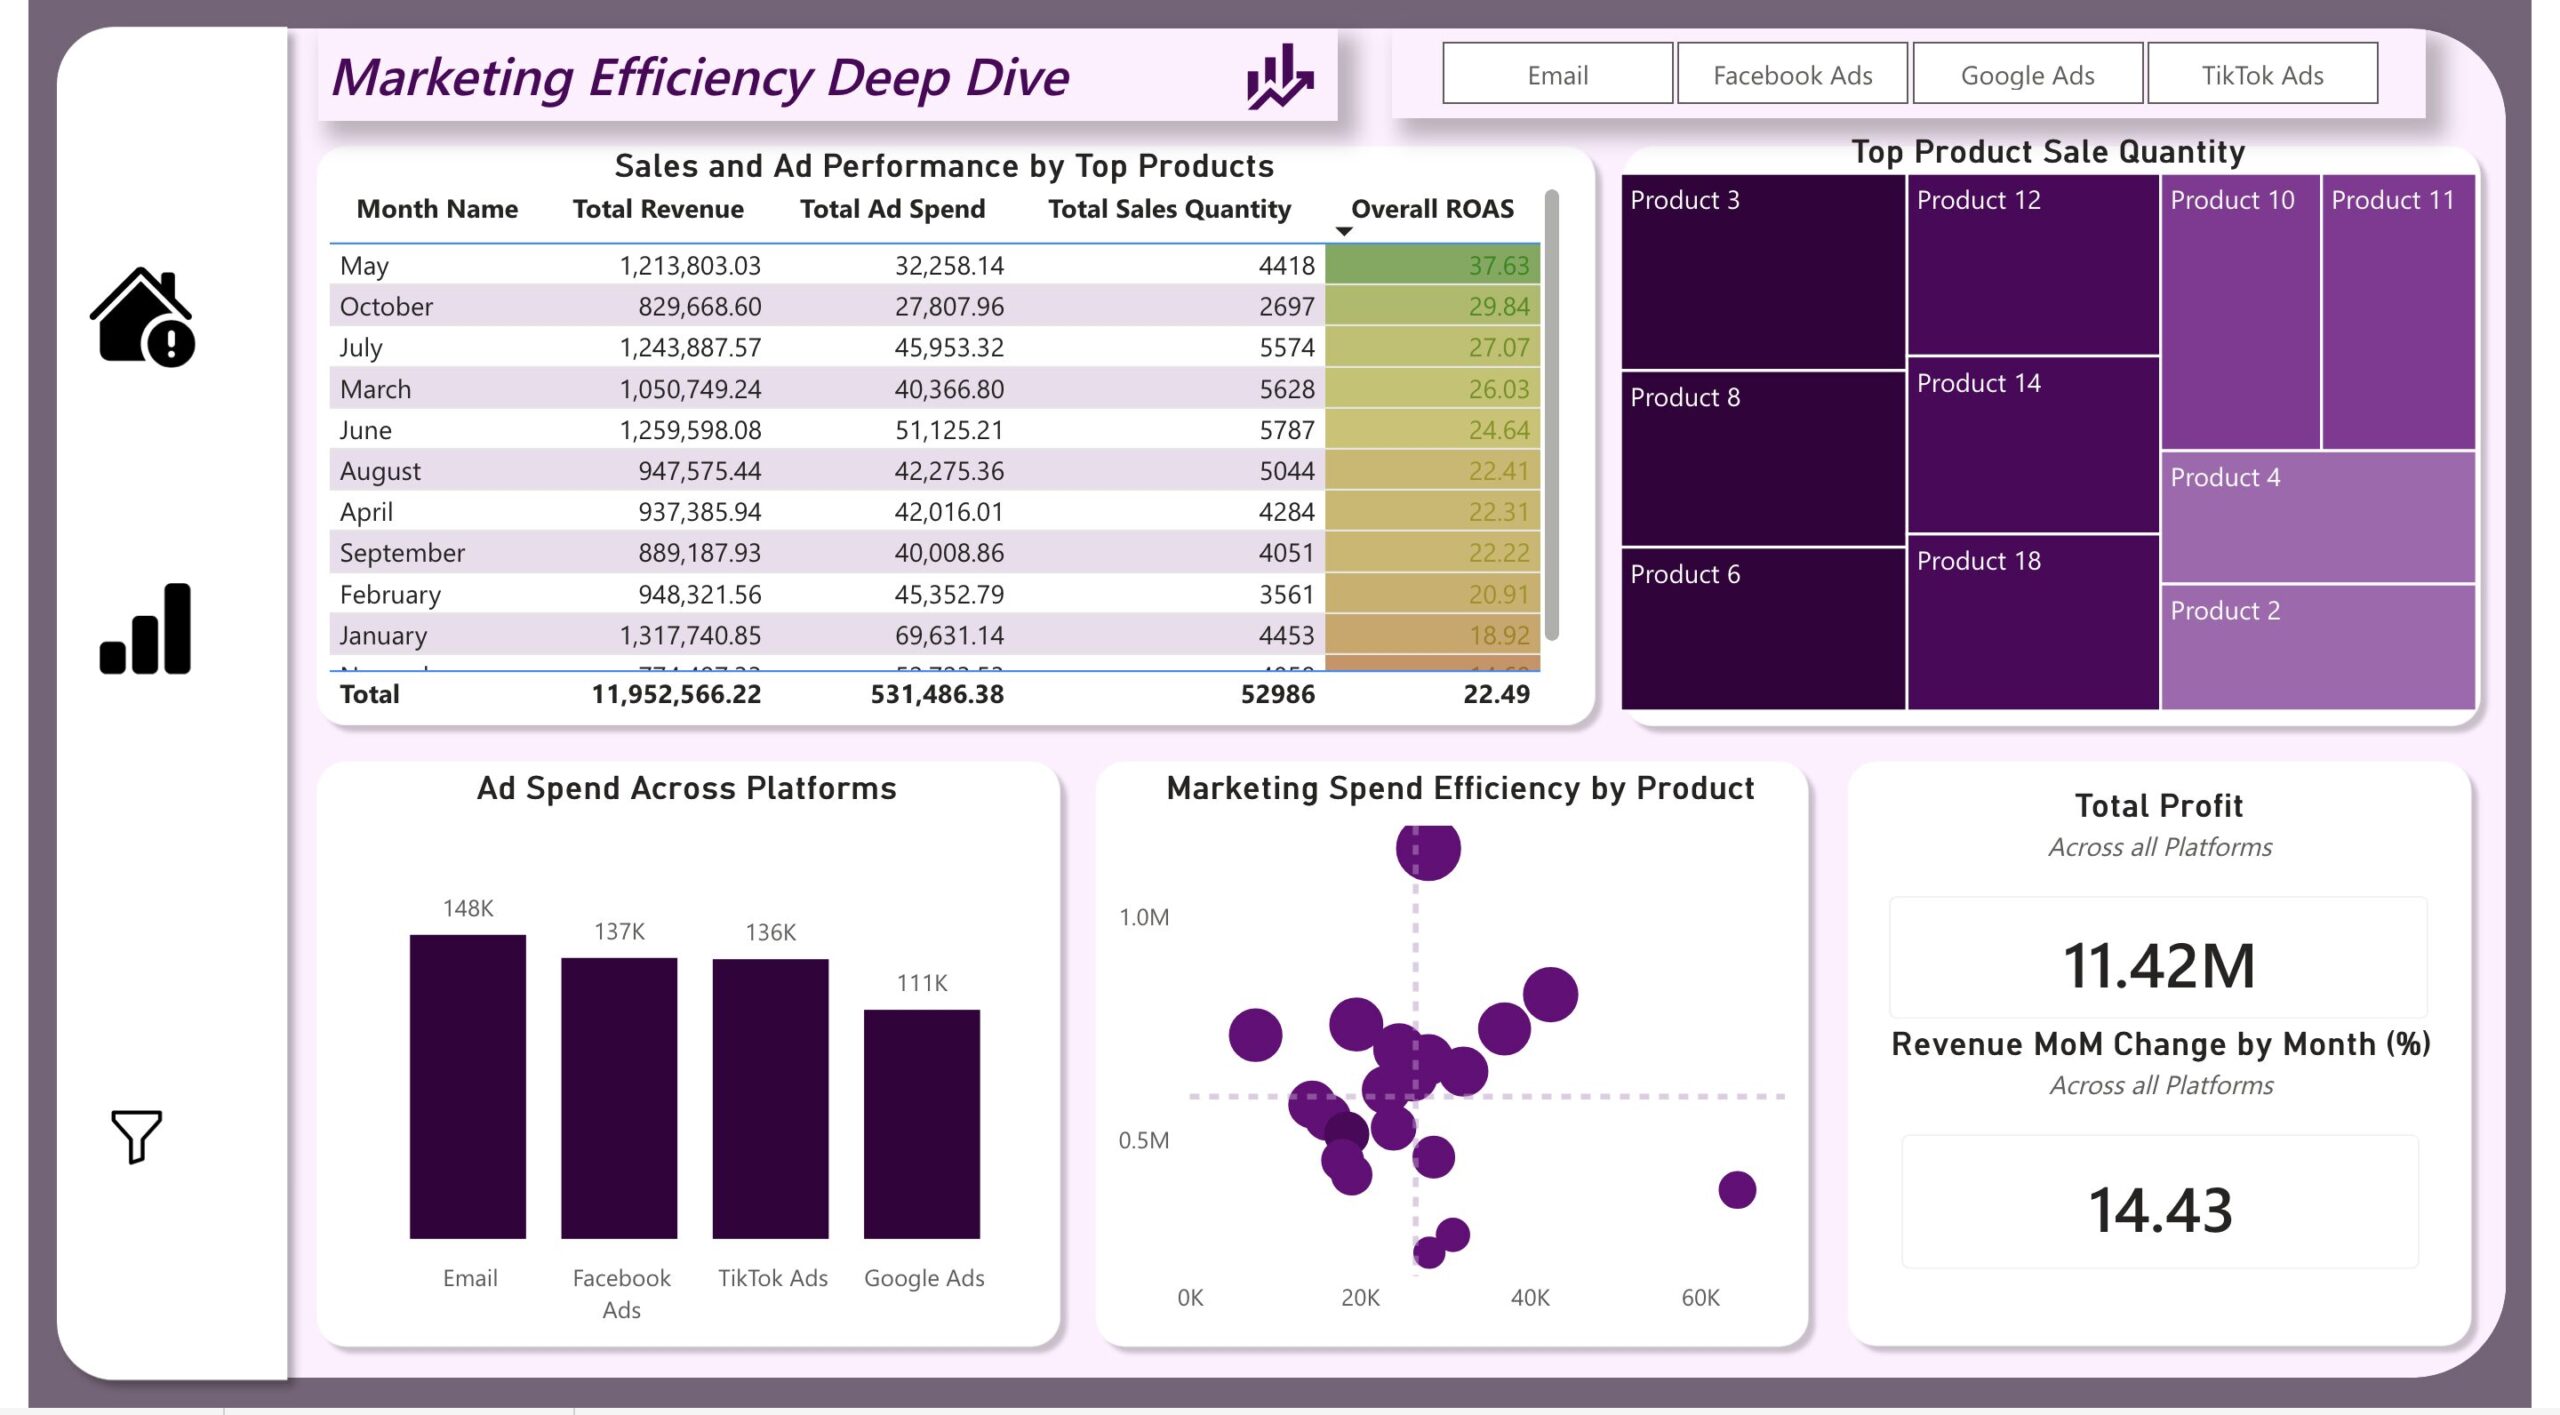Click the Email bar labeled 148K
Image resolution: width=2560 pixels, height=1415 pixels.
click(468, 1087)
